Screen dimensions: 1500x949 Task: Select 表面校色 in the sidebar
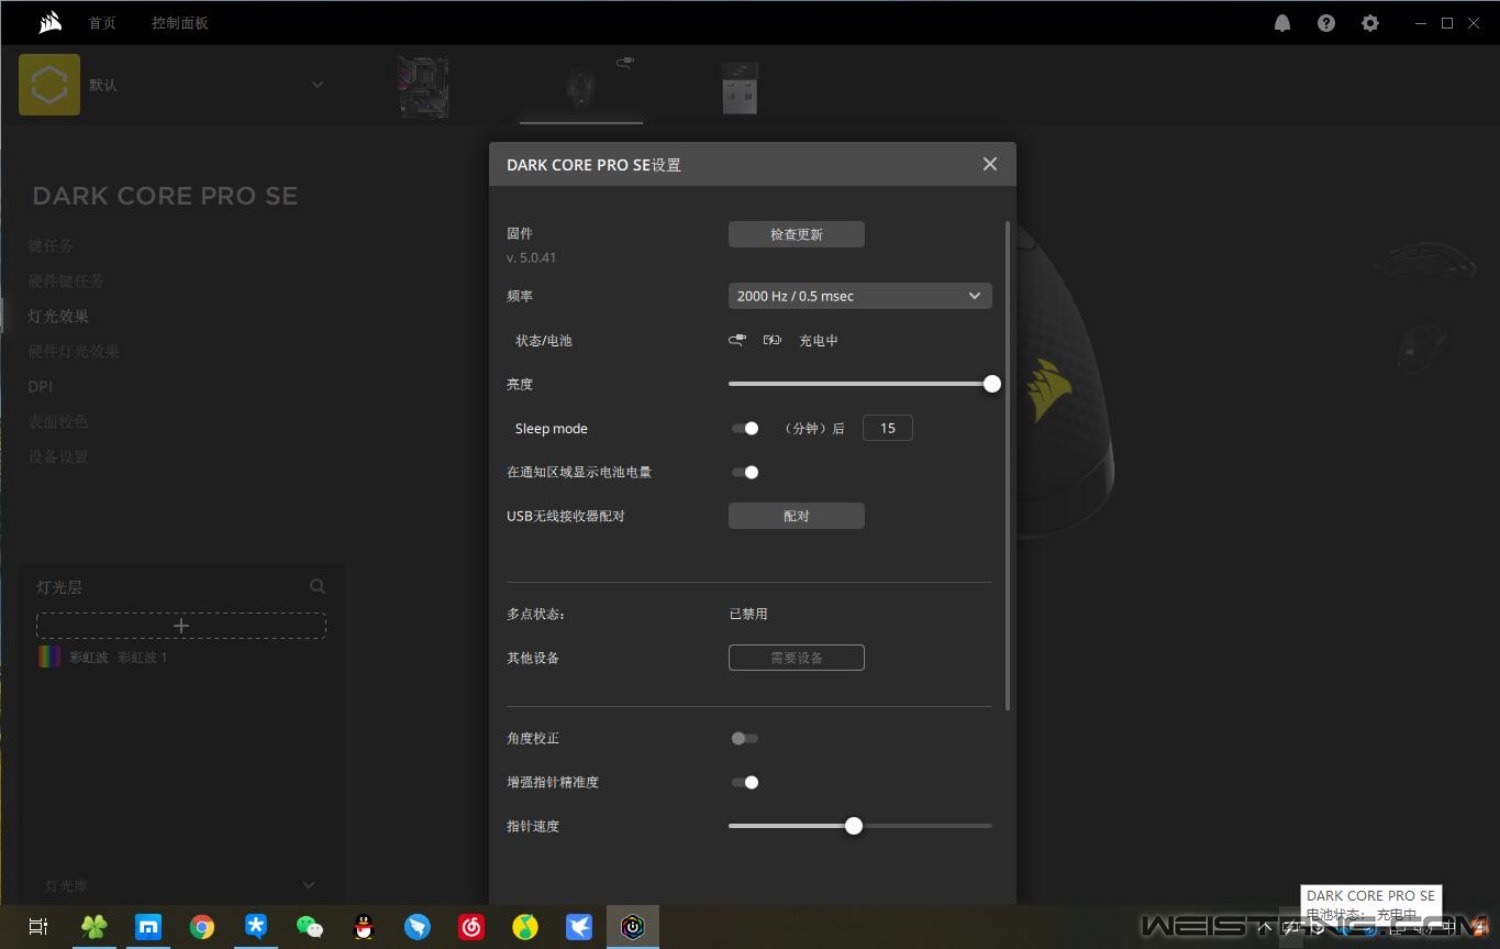(x=58, y=422)
